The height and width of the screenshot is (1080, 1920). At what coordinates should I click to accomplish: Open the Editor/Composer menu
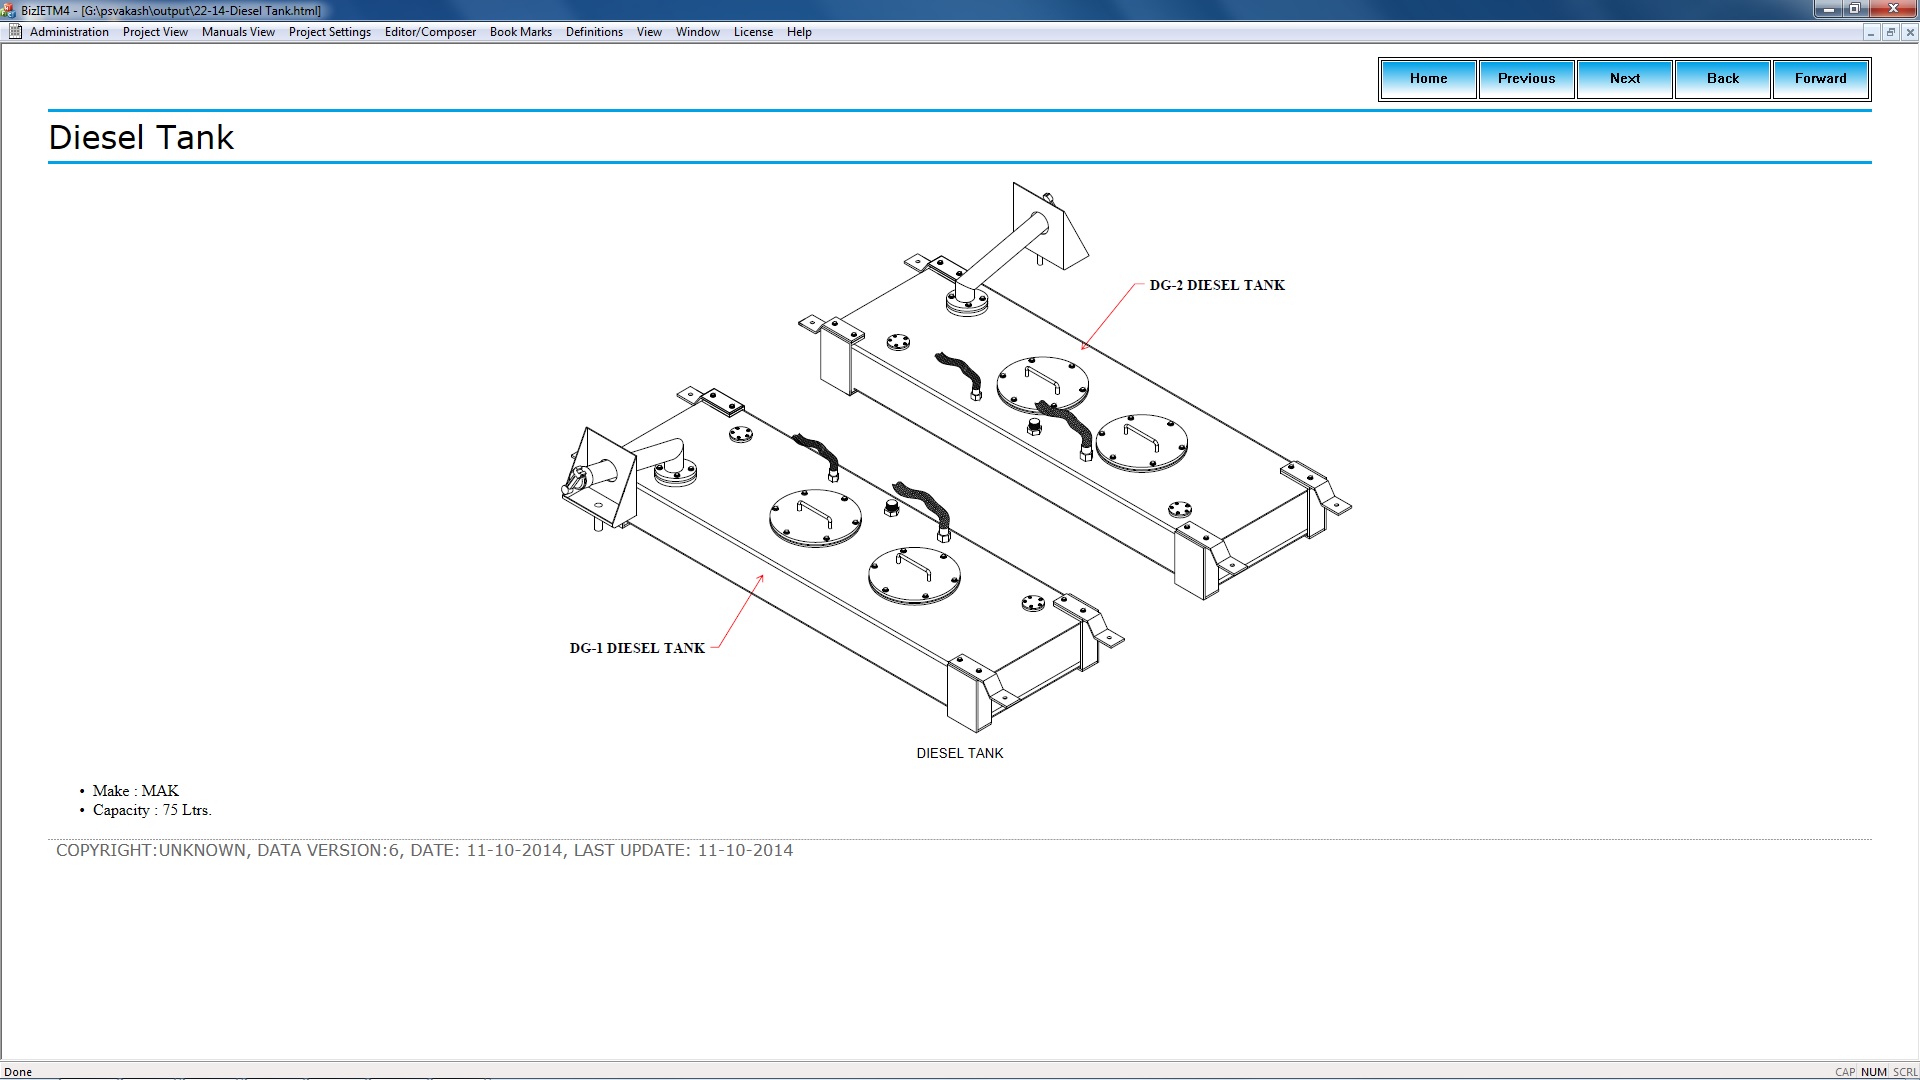point(430,32)
